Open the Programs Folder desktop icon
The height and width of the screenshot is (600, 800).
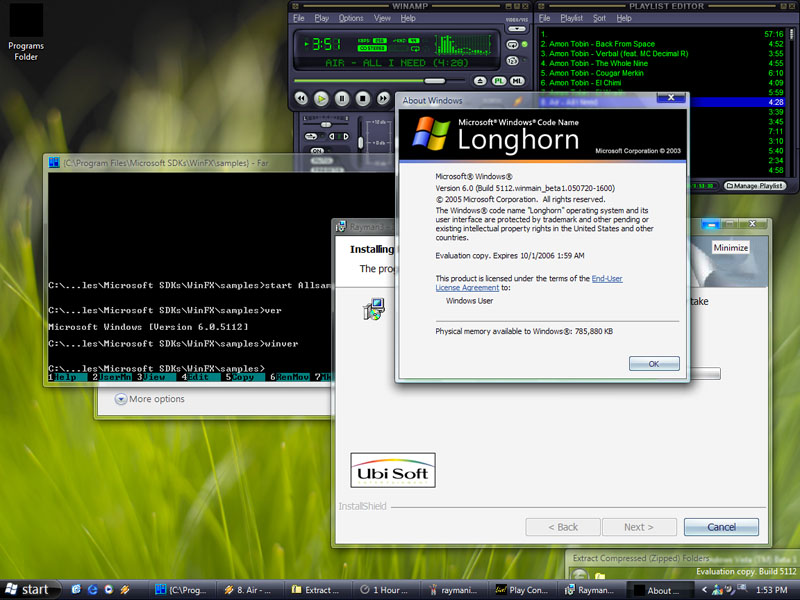(26, 34)
